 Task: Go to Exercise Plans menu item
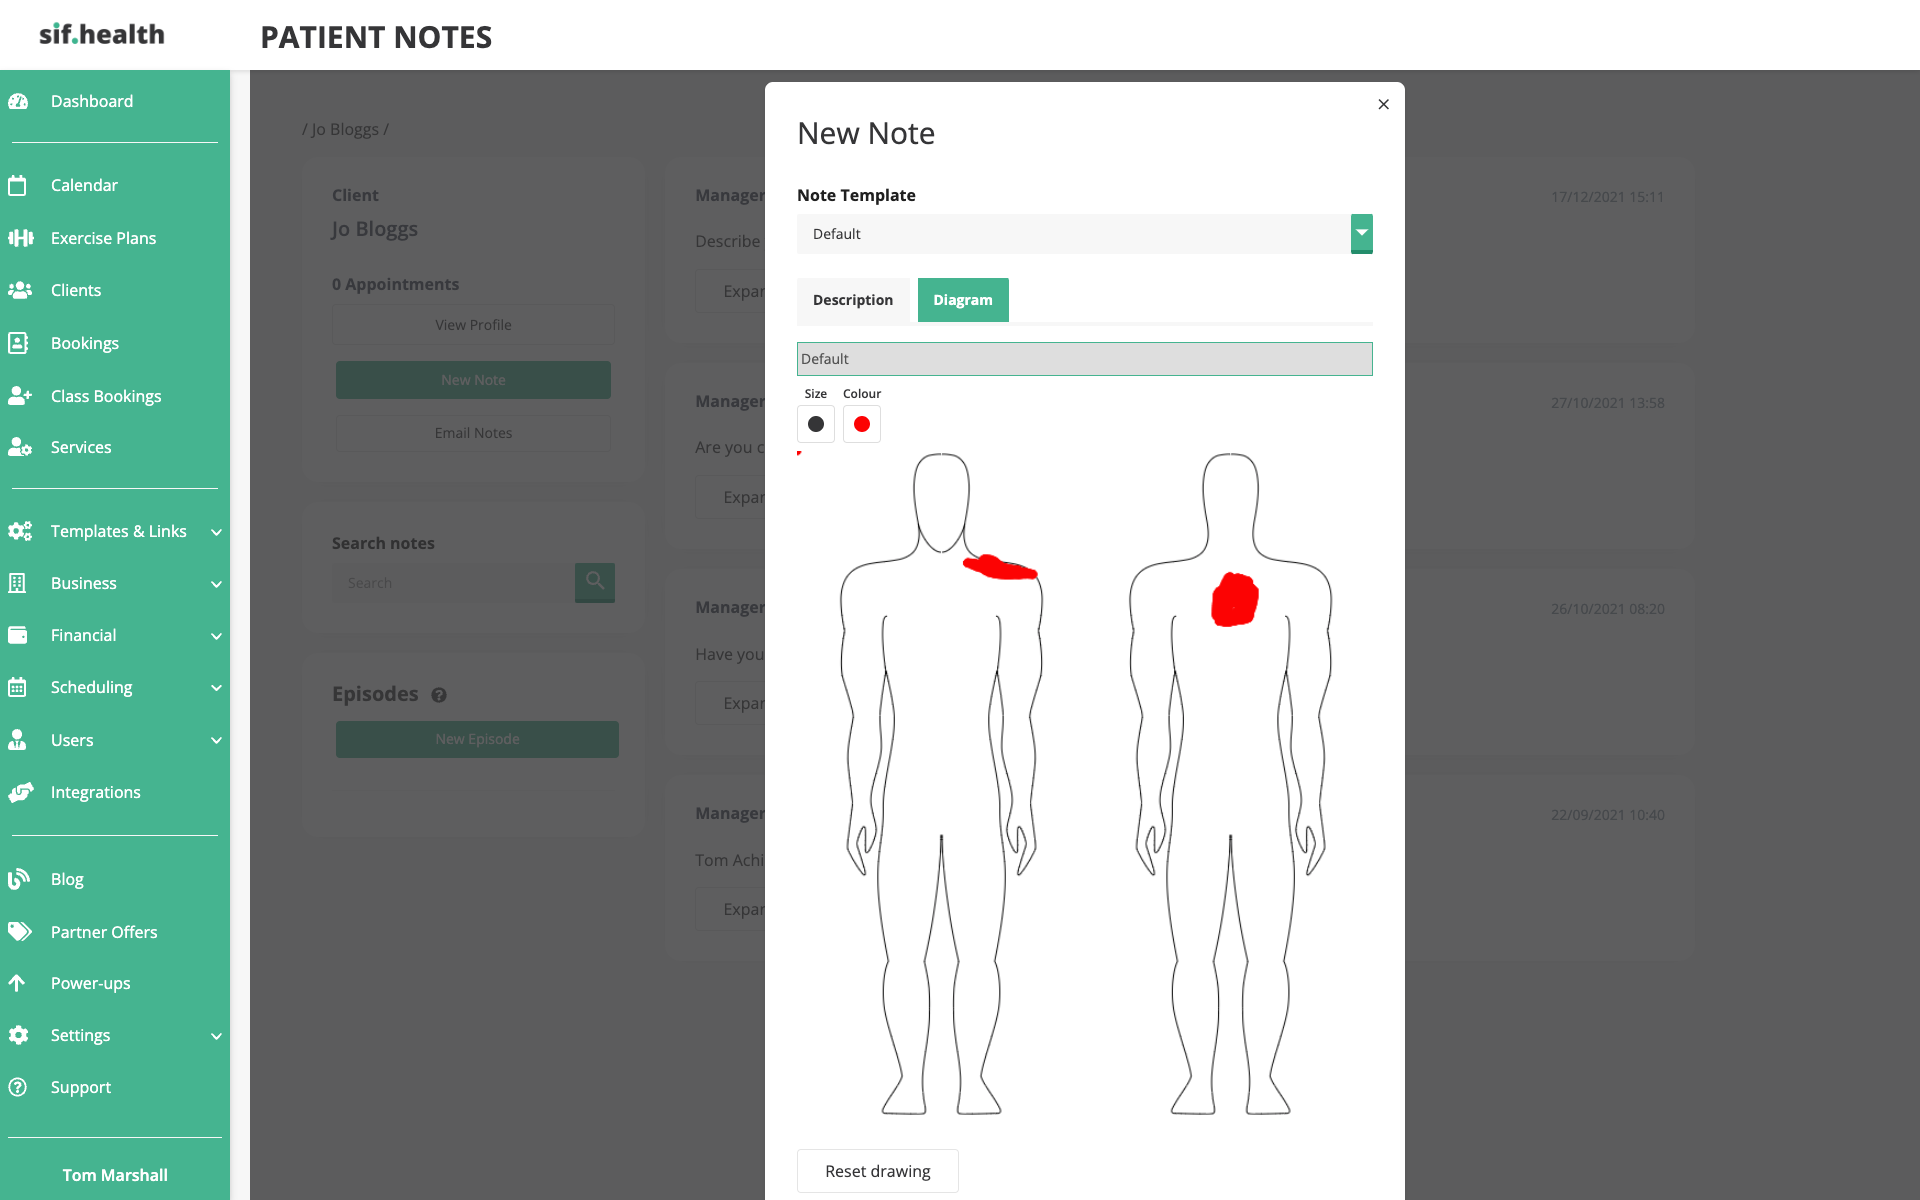coord(103,238)
